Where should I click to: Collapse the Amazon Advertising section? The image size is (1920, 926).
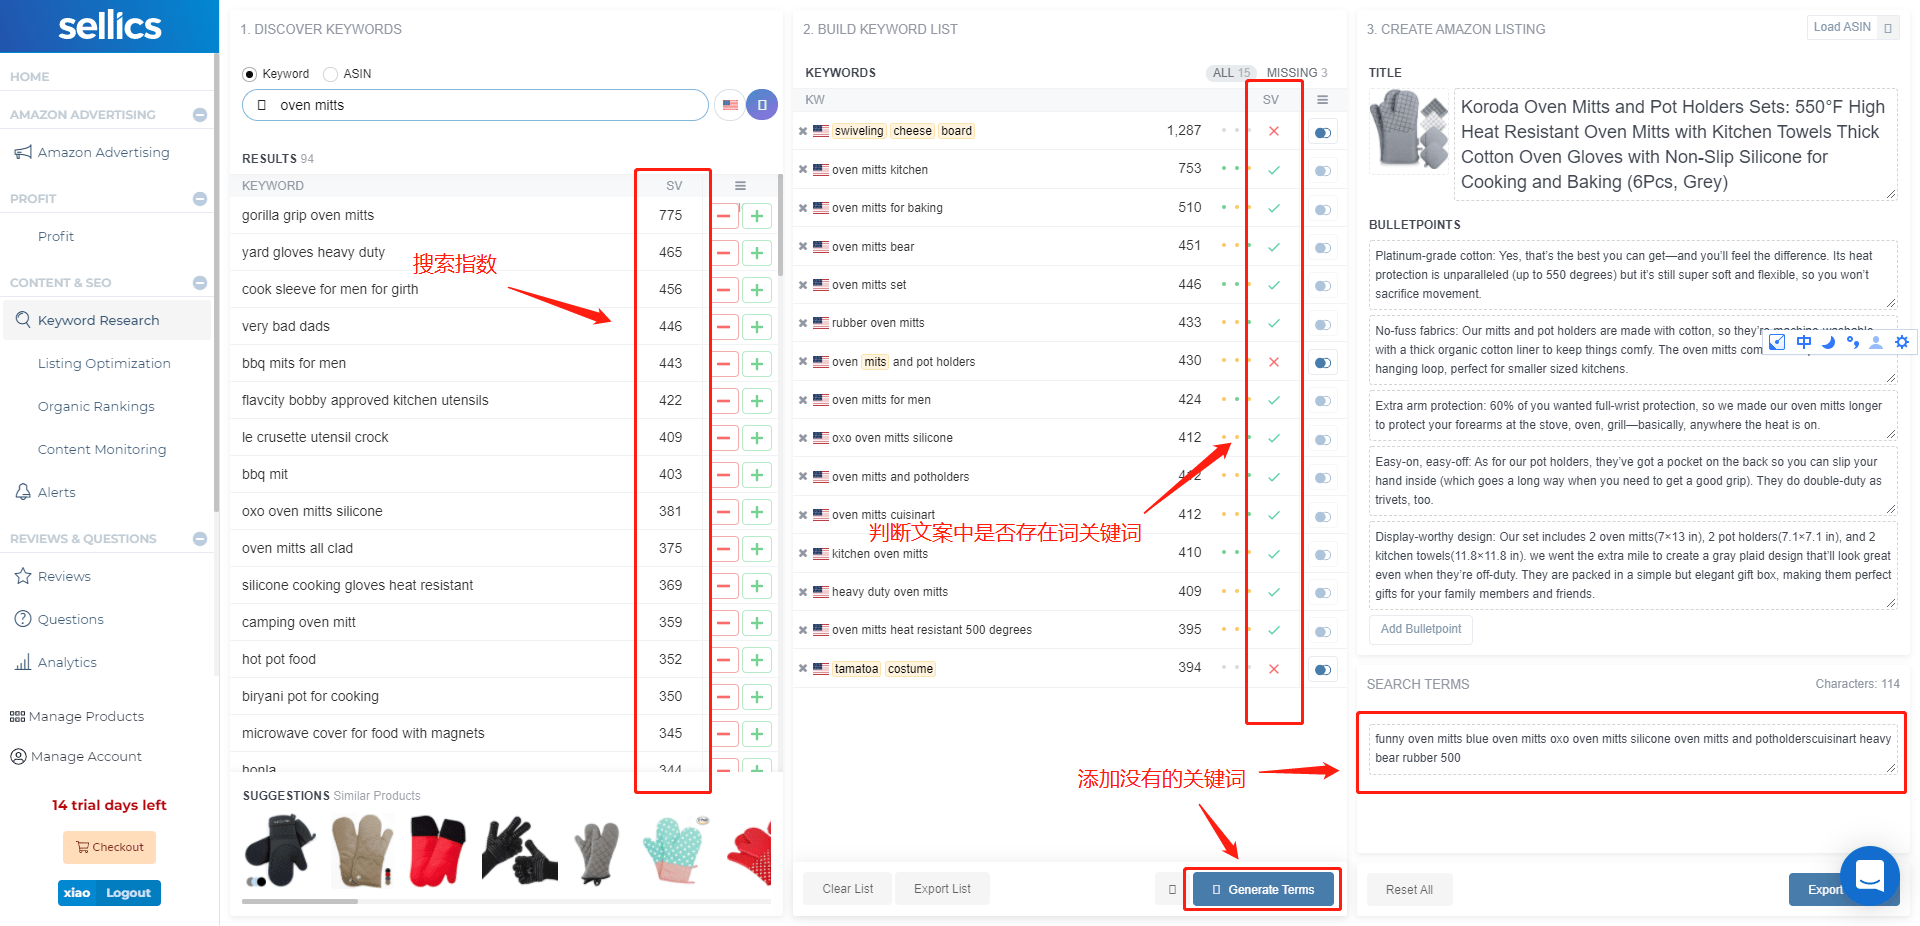pos(200,115)
